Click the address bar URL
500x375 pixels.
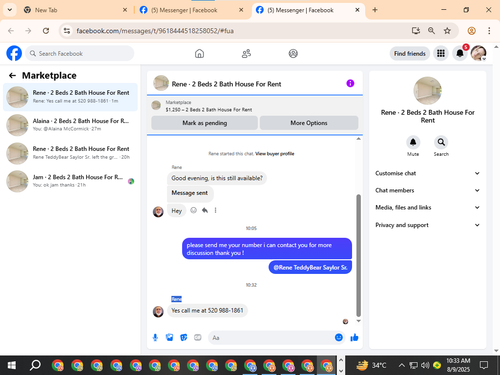pyautogui.click(x=155, y=31)
